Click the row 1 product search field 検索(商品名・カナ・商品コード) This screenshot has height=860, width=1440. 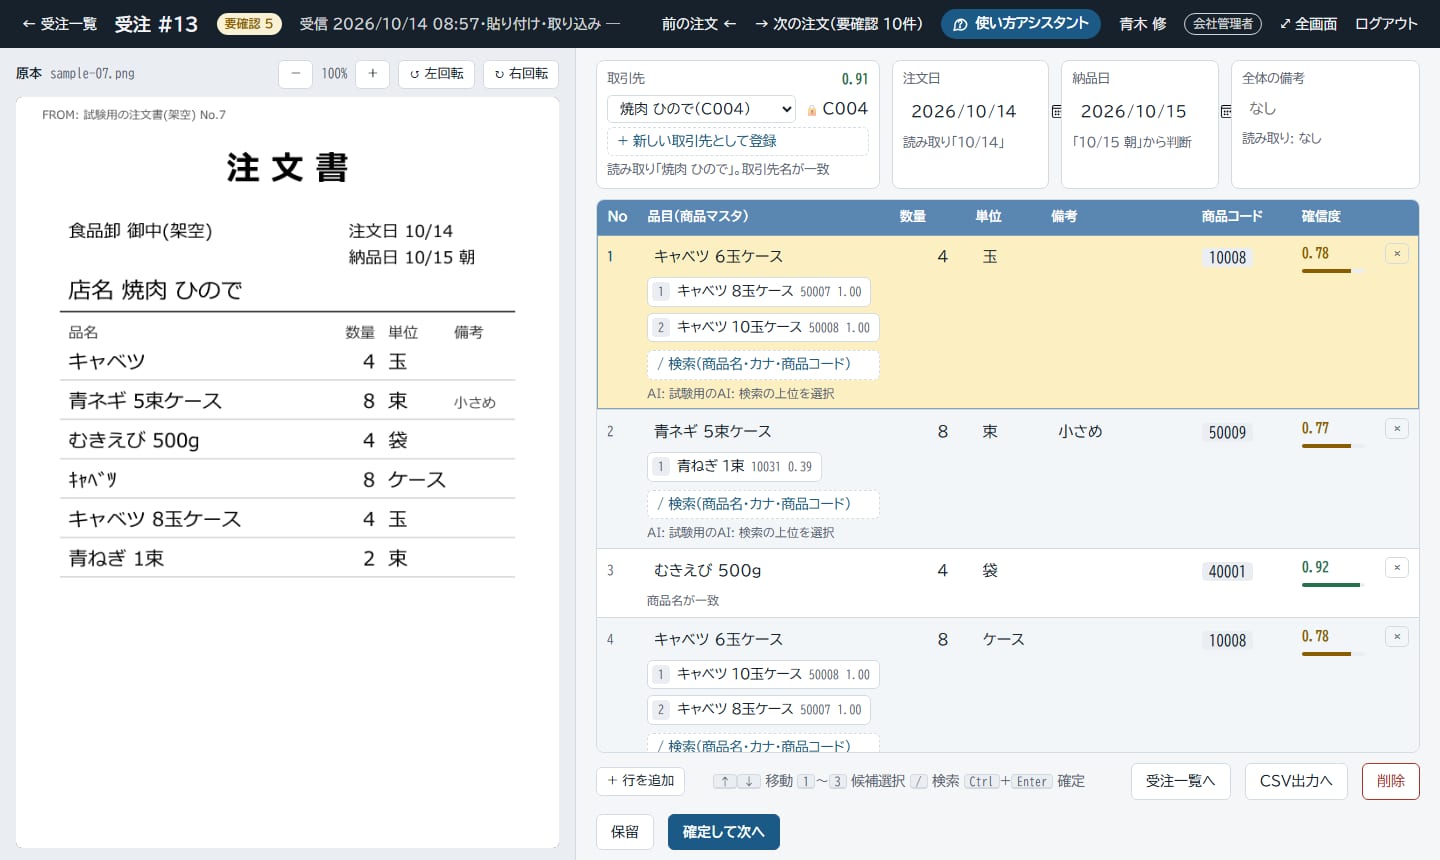point(763,364)
